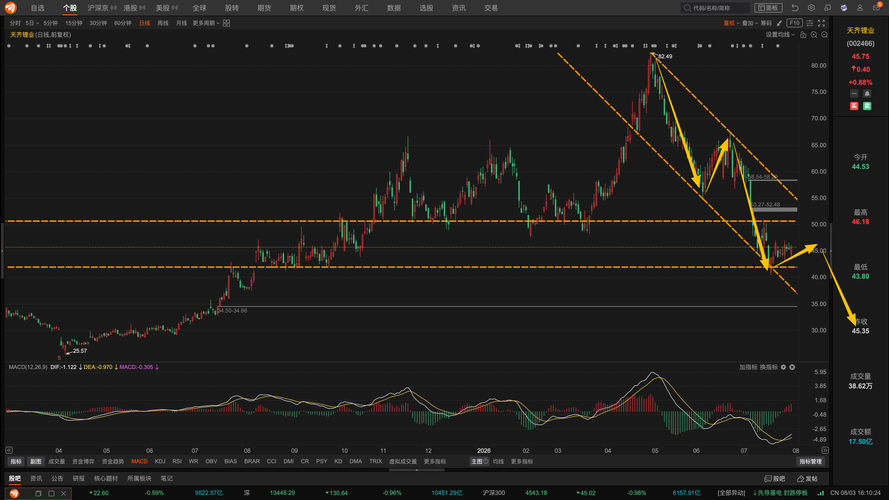Open 更多指标 after TRIX

click(x=435, y=461)
